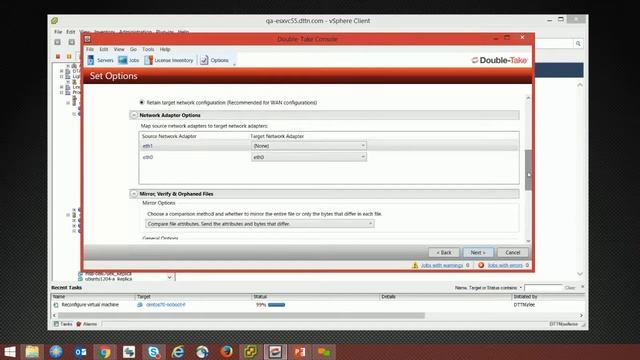Open the File menu in Double-Take Console
The height and width of the screenshot is (360, 640).
[x=90, y=49]
